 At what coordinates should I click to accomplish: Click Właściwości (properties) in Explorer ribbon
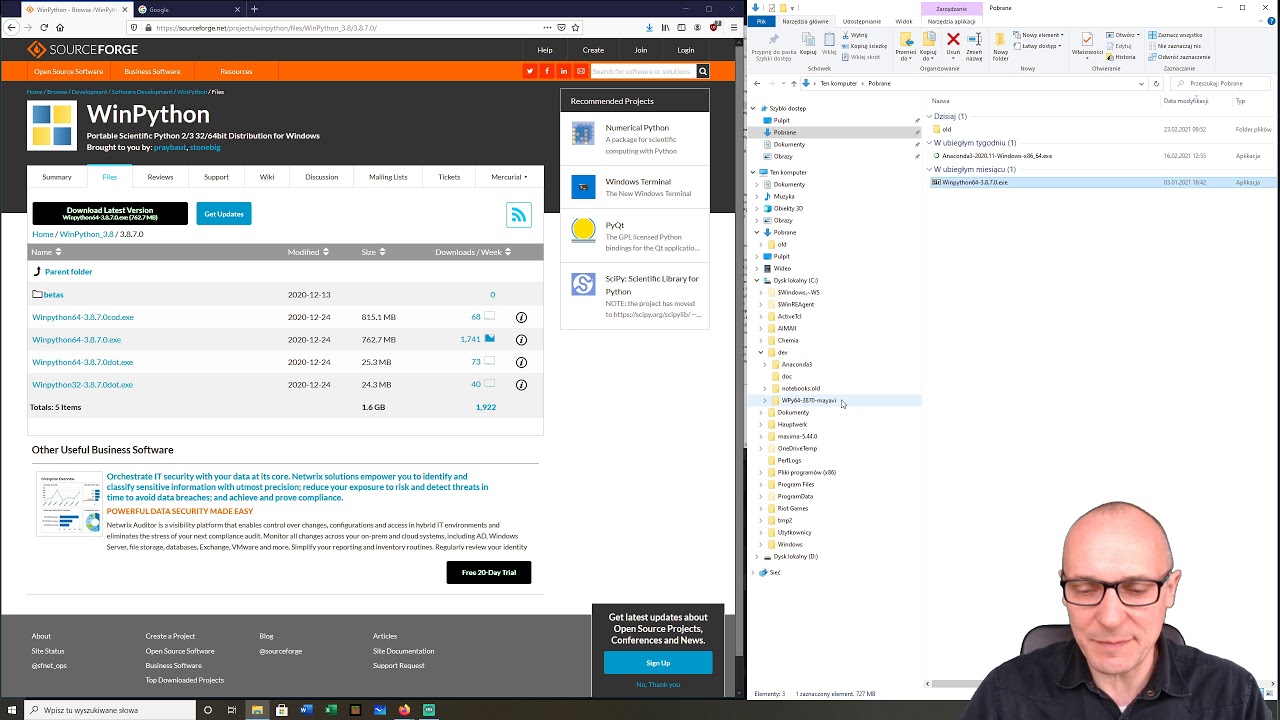coord(1087,46)
